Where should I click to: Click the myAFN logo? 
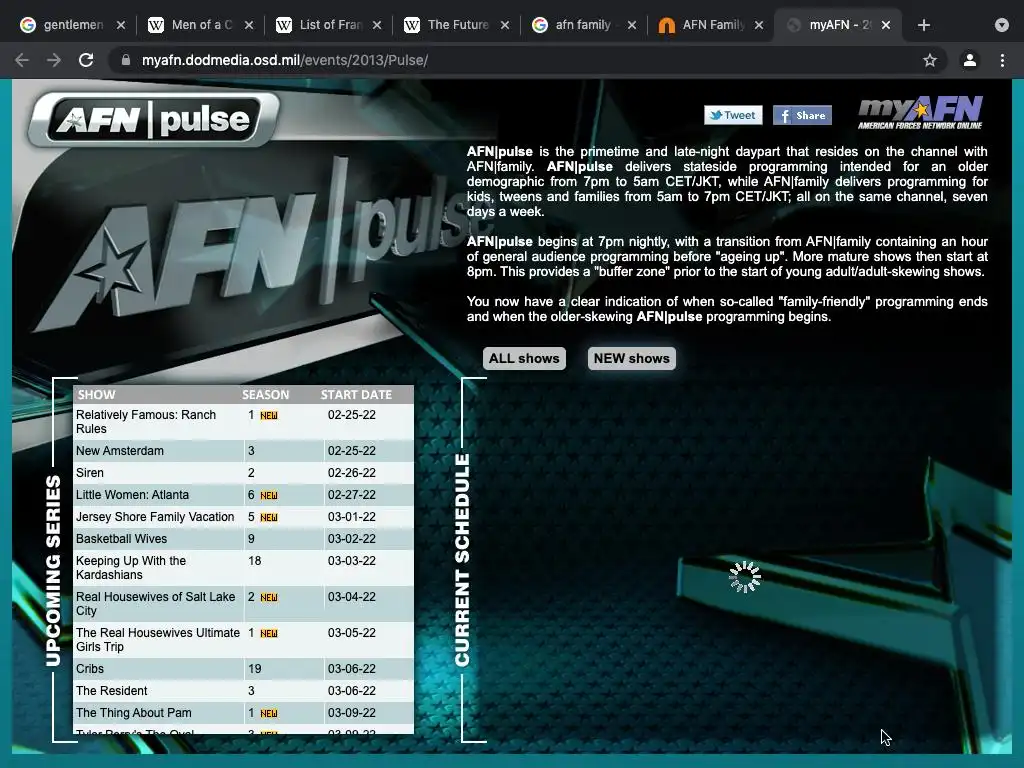coord(920,112)
